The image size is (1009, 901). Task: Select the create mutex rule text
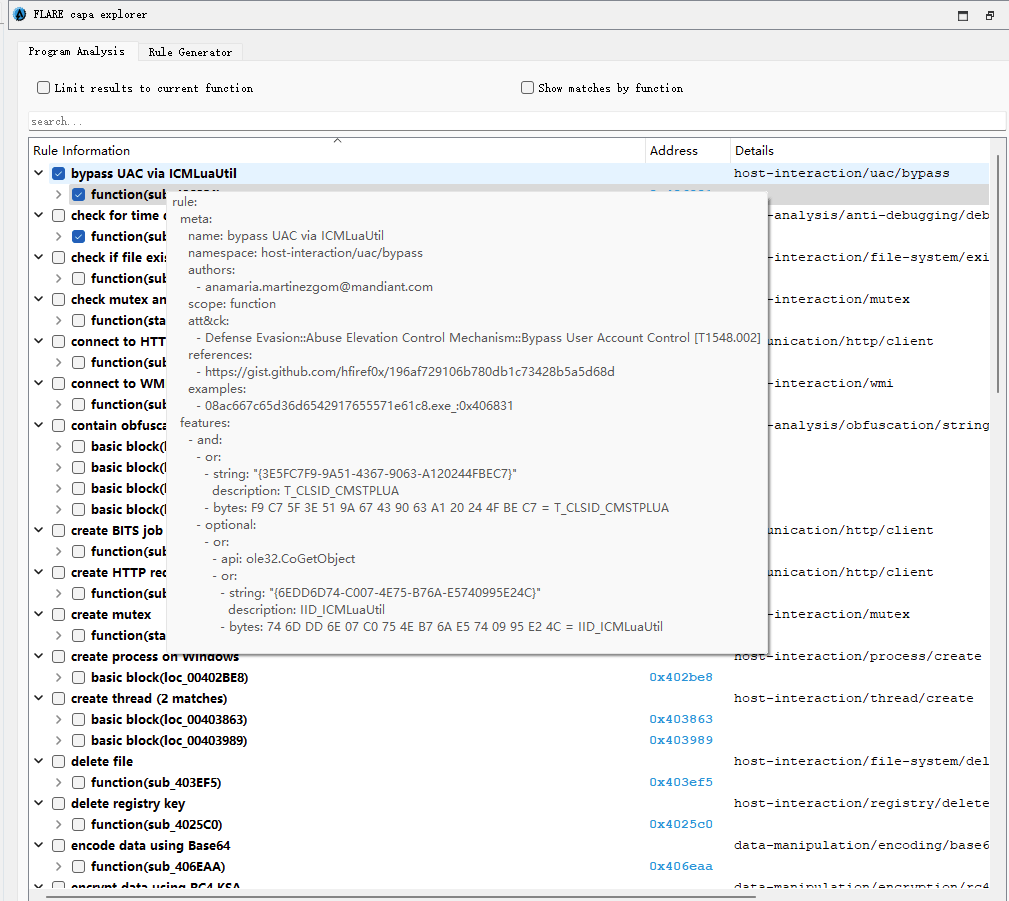[111, 615]
